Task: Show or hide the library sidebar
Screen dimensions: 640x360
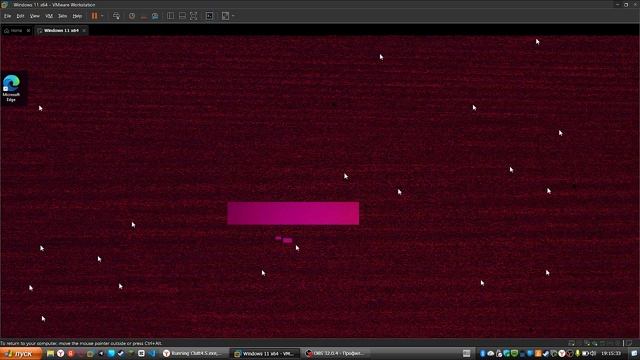Action: tap(171, 16)
